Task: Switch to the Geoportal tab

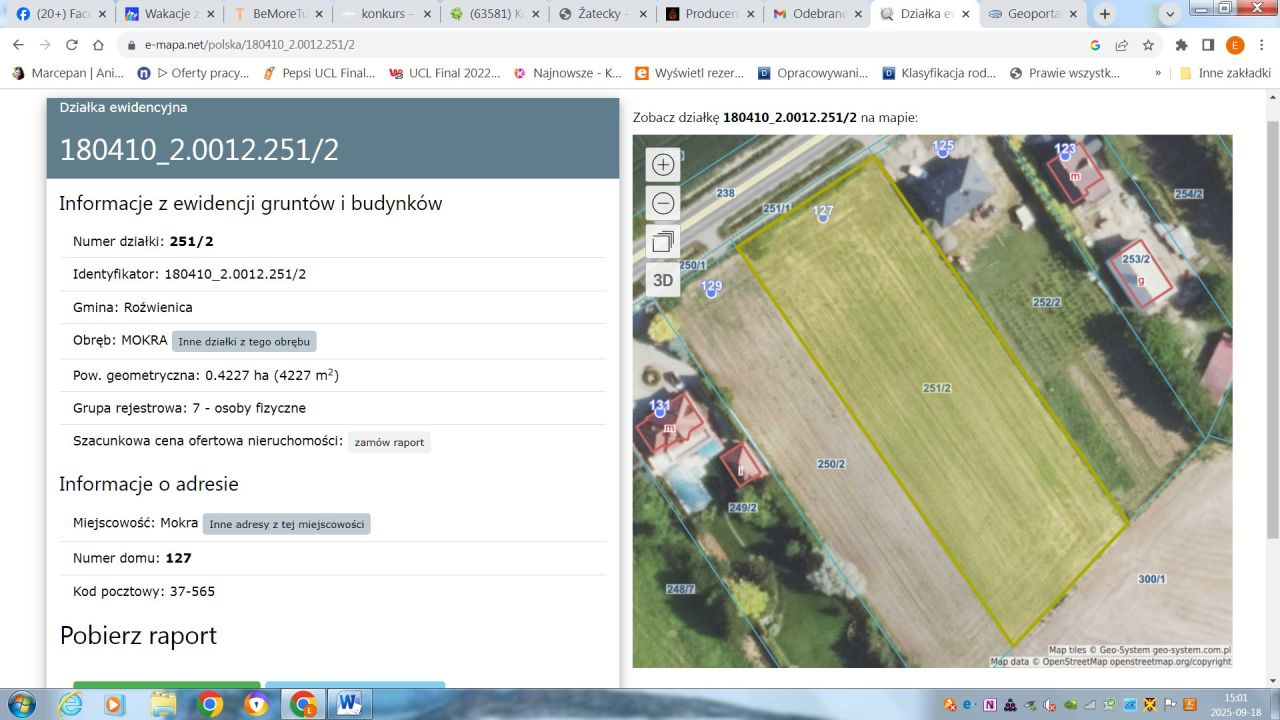Action: [x=1034, y=14]
